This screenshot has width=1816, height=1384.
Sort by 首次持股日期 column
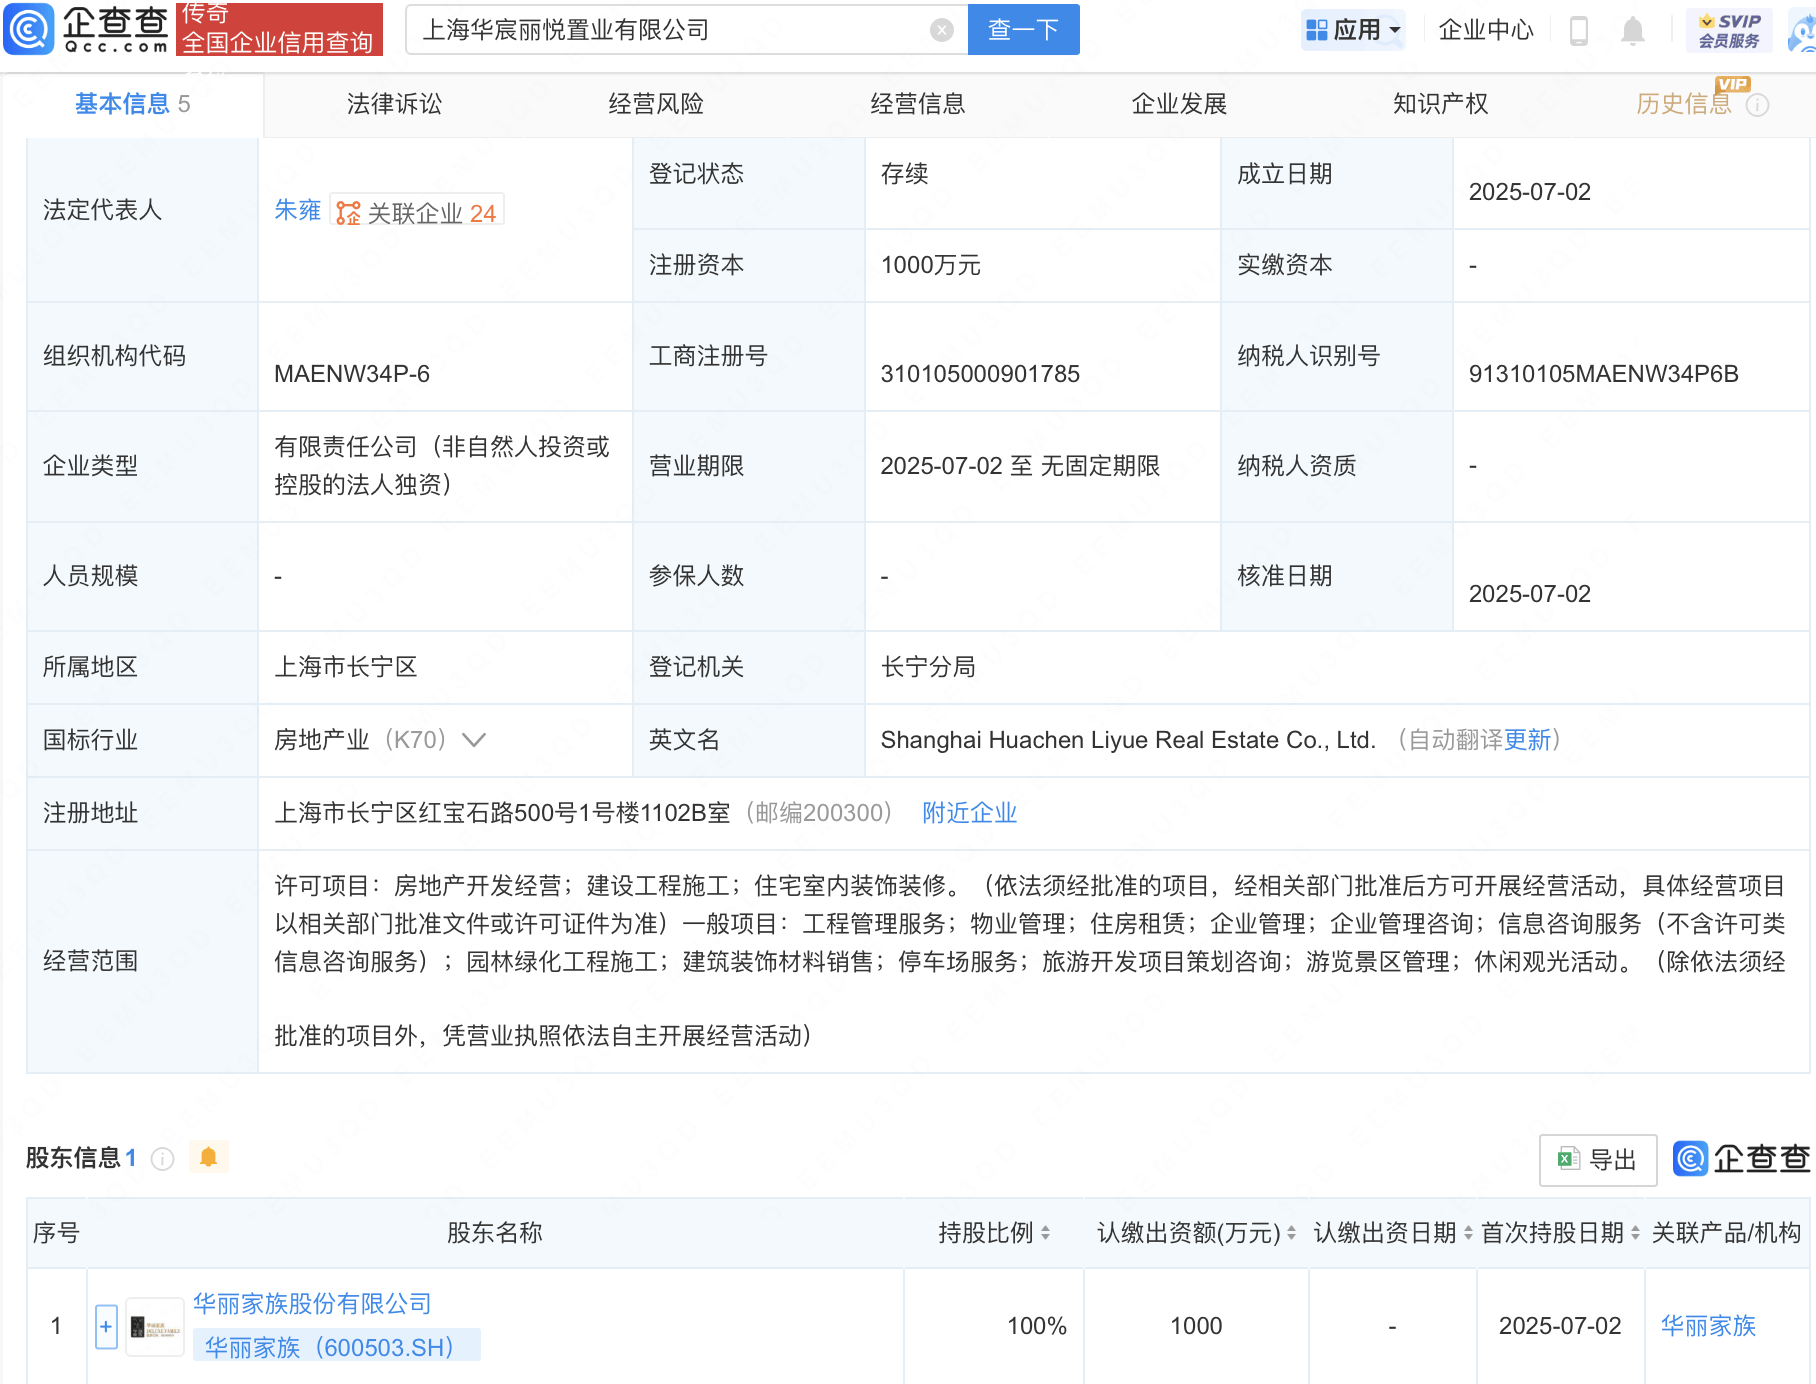click(1635, 1233)
